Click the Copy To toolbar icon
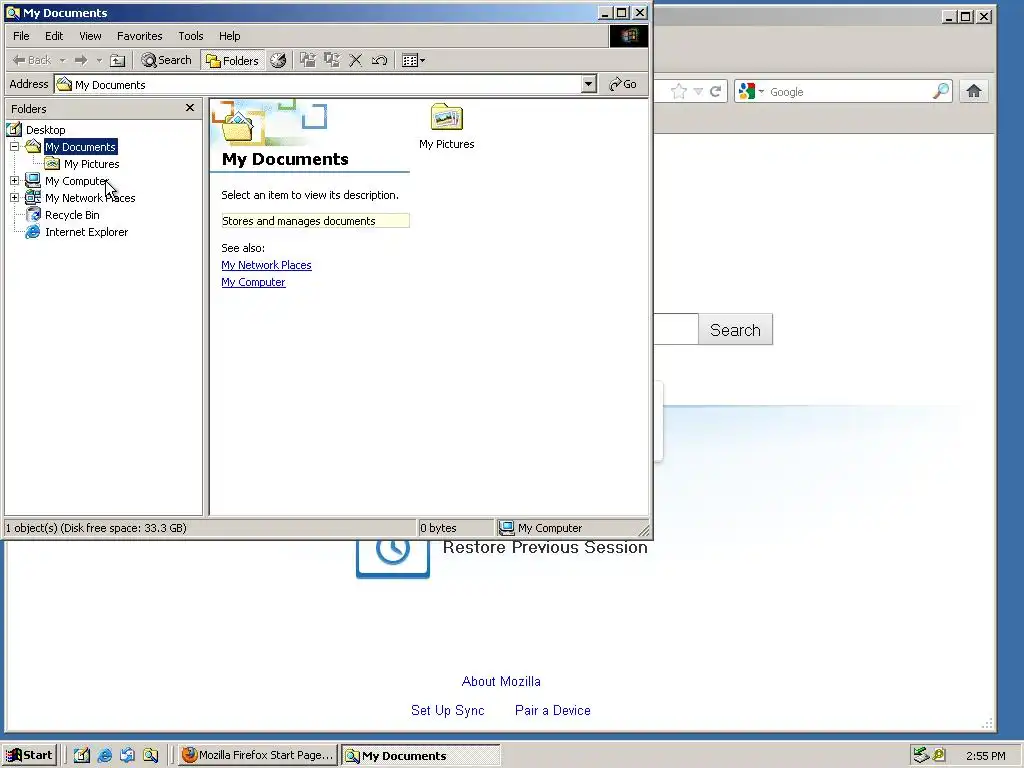This screenshot has width=1024, height=768. tap(332, 60)
